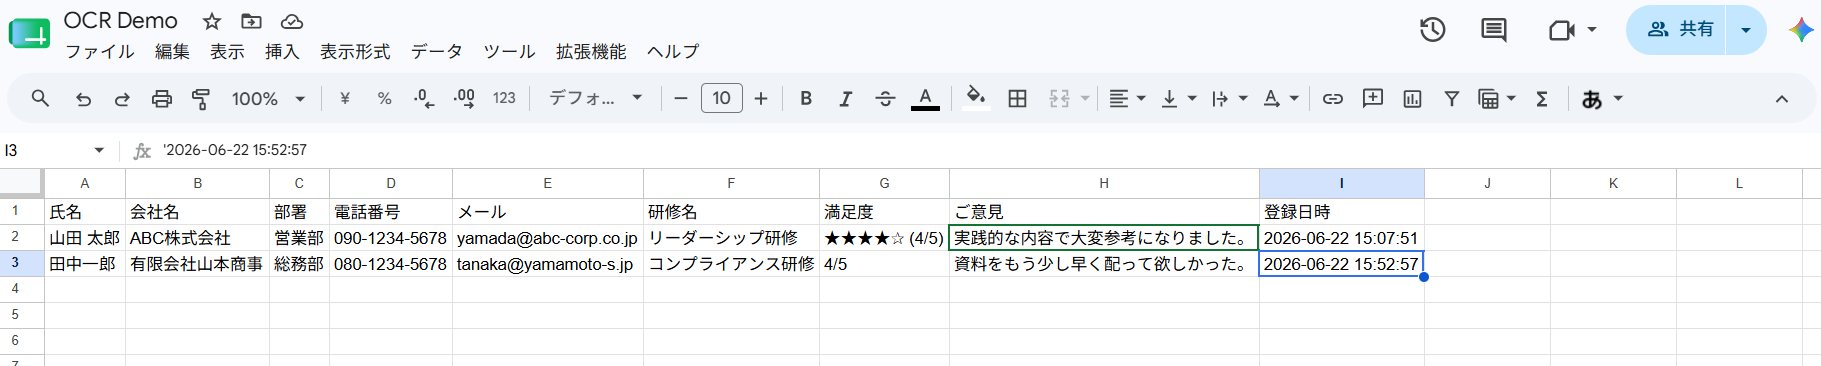Open the 表示形式 menu

pyautogui.click(x=355, y=51)
